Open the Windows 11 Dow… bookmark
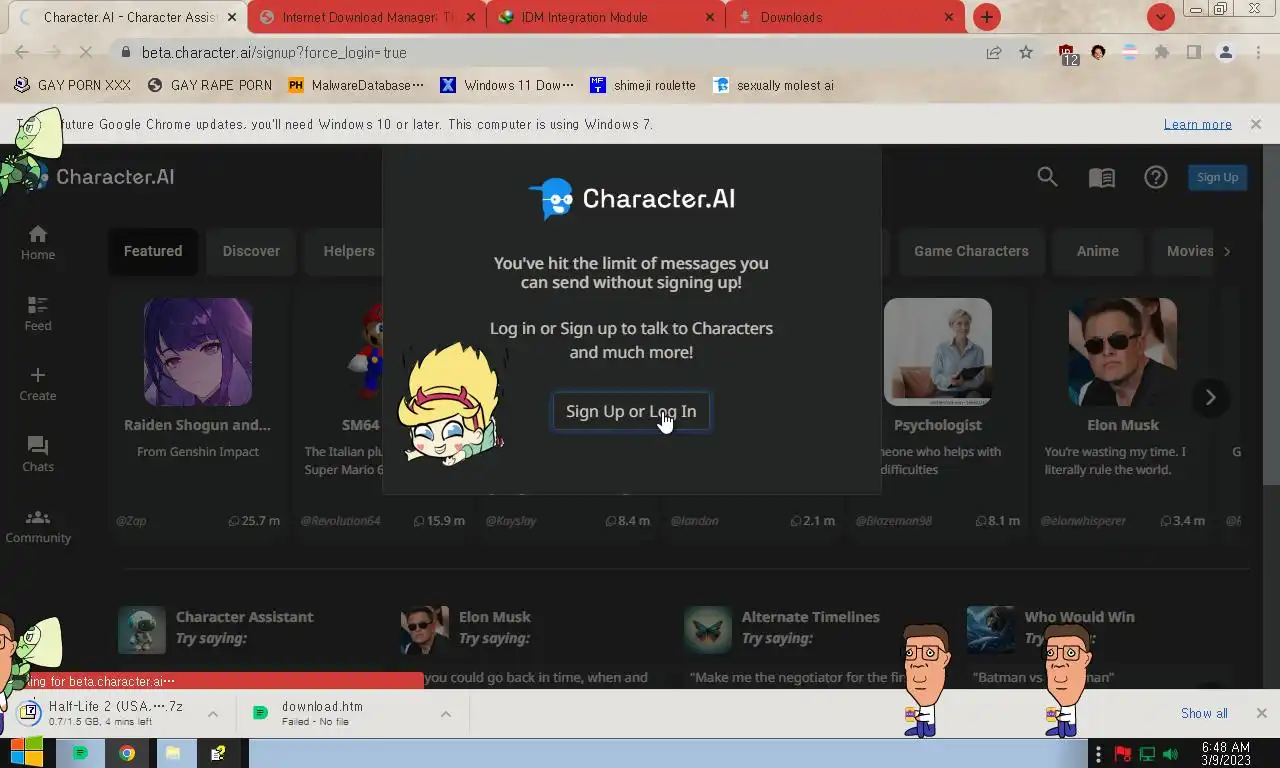Screen dimensions: 1280x768 pyautogui.click(x=507, y=85)
